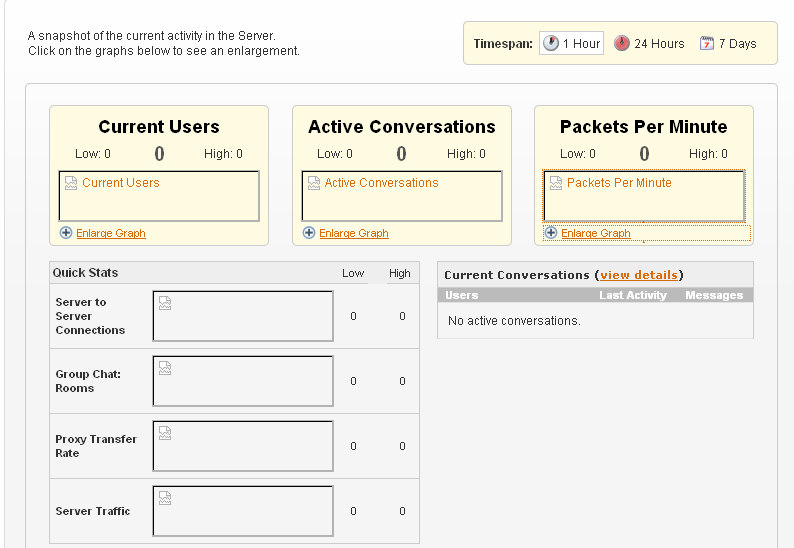This screenshot has width=794, height=548.
Task: Click plus icon under Active Conversations graph
Action: [x=309, y=233]
